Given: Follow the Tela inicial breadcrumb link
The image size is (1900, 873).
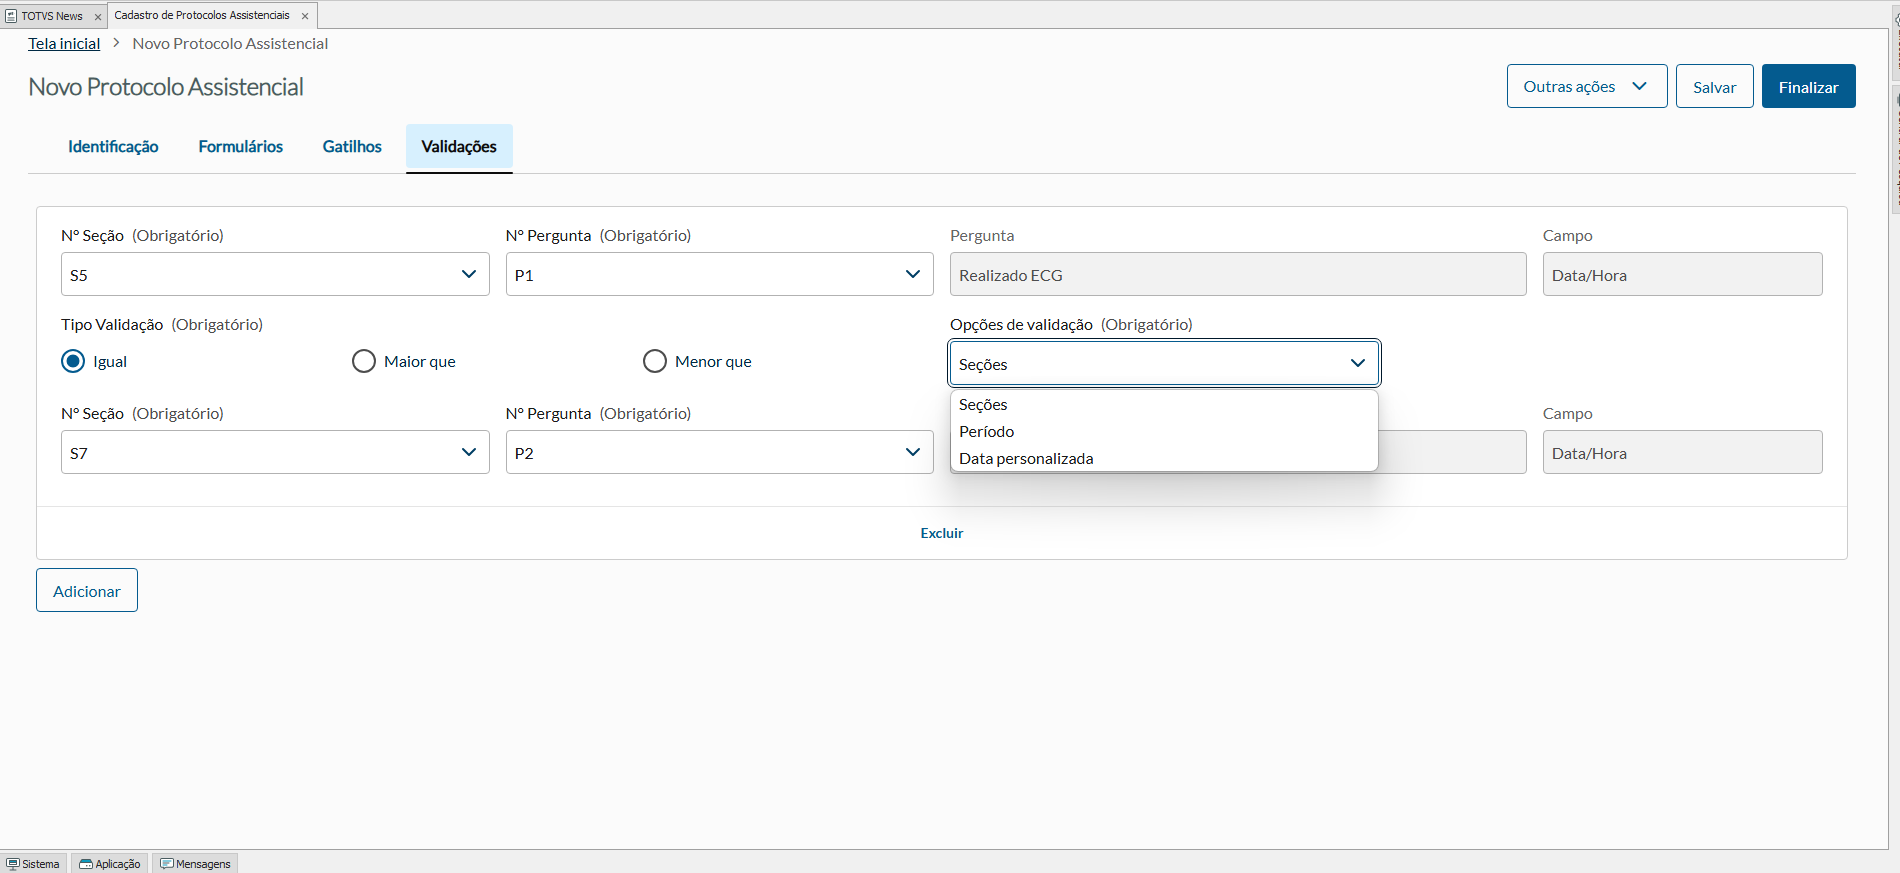Looking at the screenshot, I should pos(64,44).
